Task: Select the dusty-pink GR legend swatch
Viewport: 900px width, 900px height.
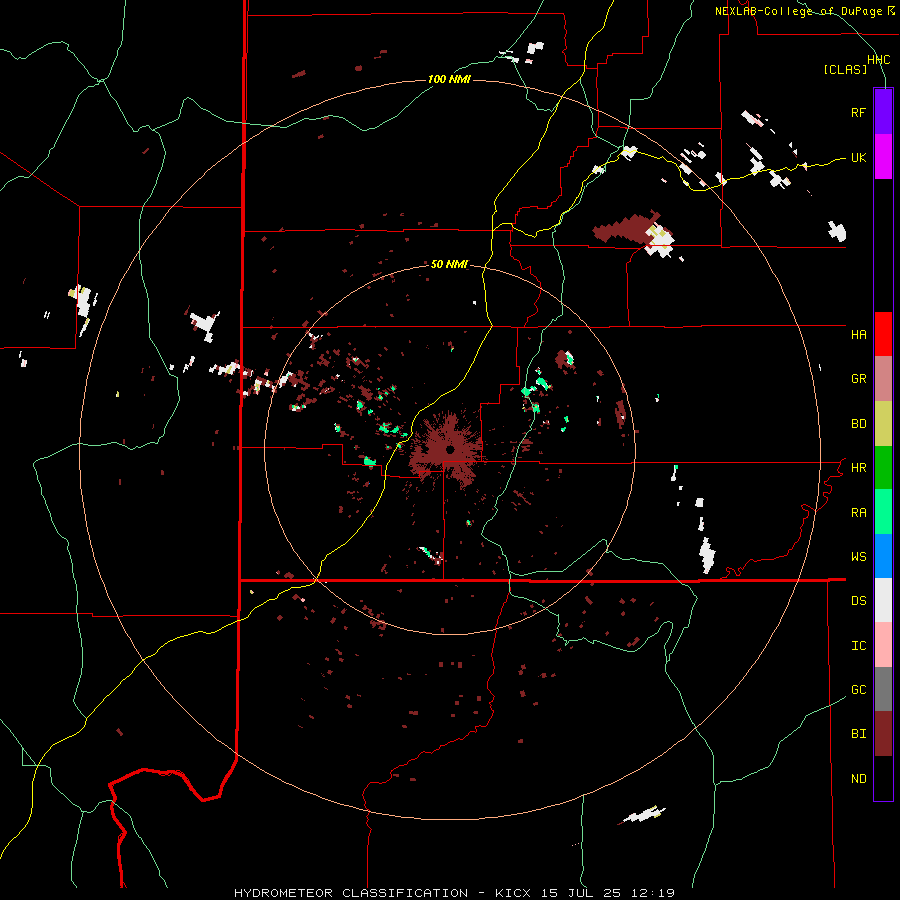Action: [883, 378]
